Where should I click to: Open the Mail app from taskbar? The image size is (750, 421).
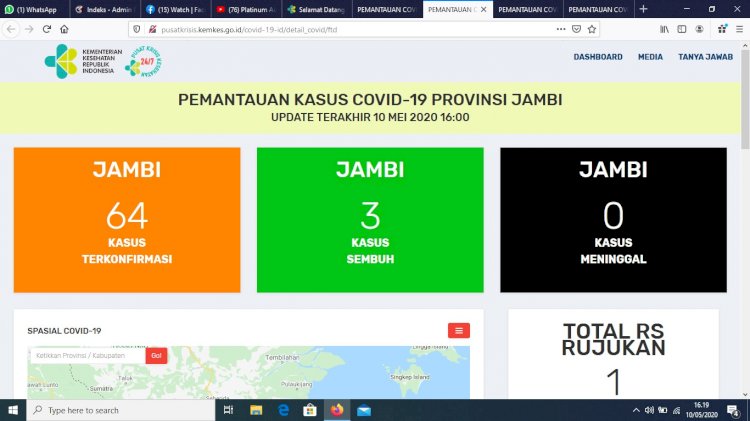(364, 410)
